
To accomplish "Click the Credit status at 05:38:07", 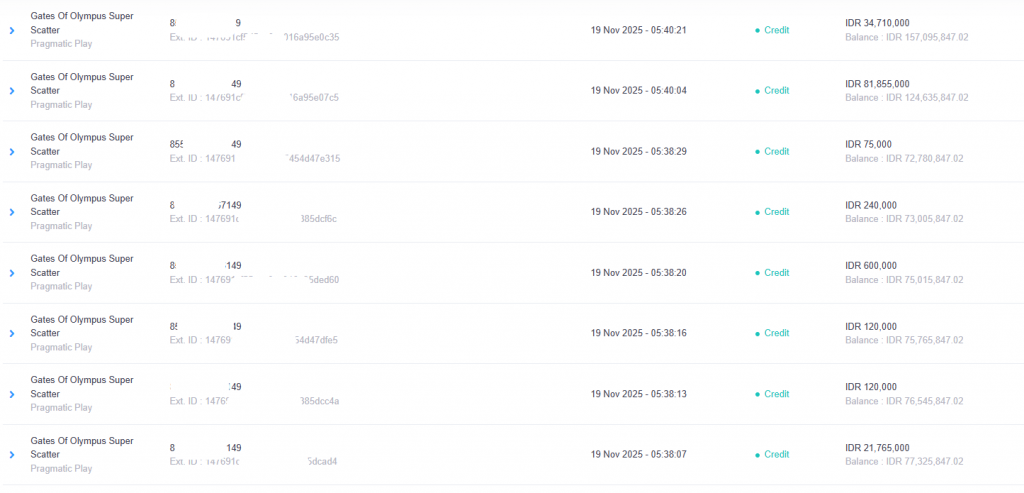I will point(776,455).
